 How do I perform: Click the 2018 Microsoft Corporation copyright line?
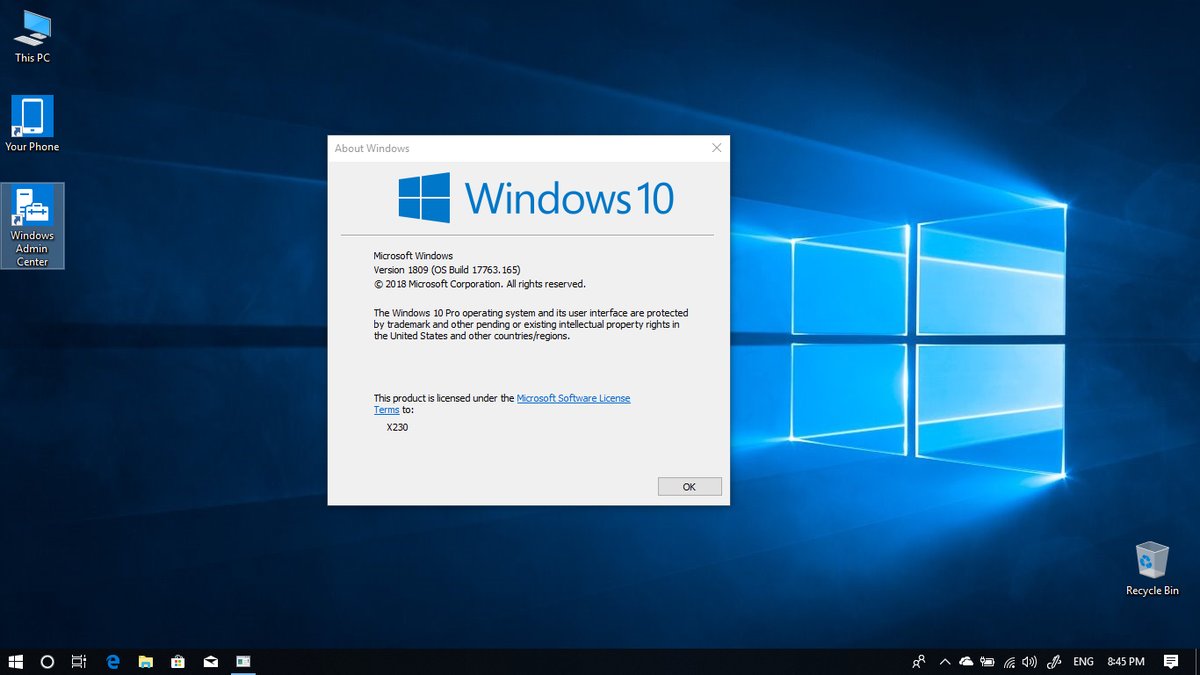[480, 284]
